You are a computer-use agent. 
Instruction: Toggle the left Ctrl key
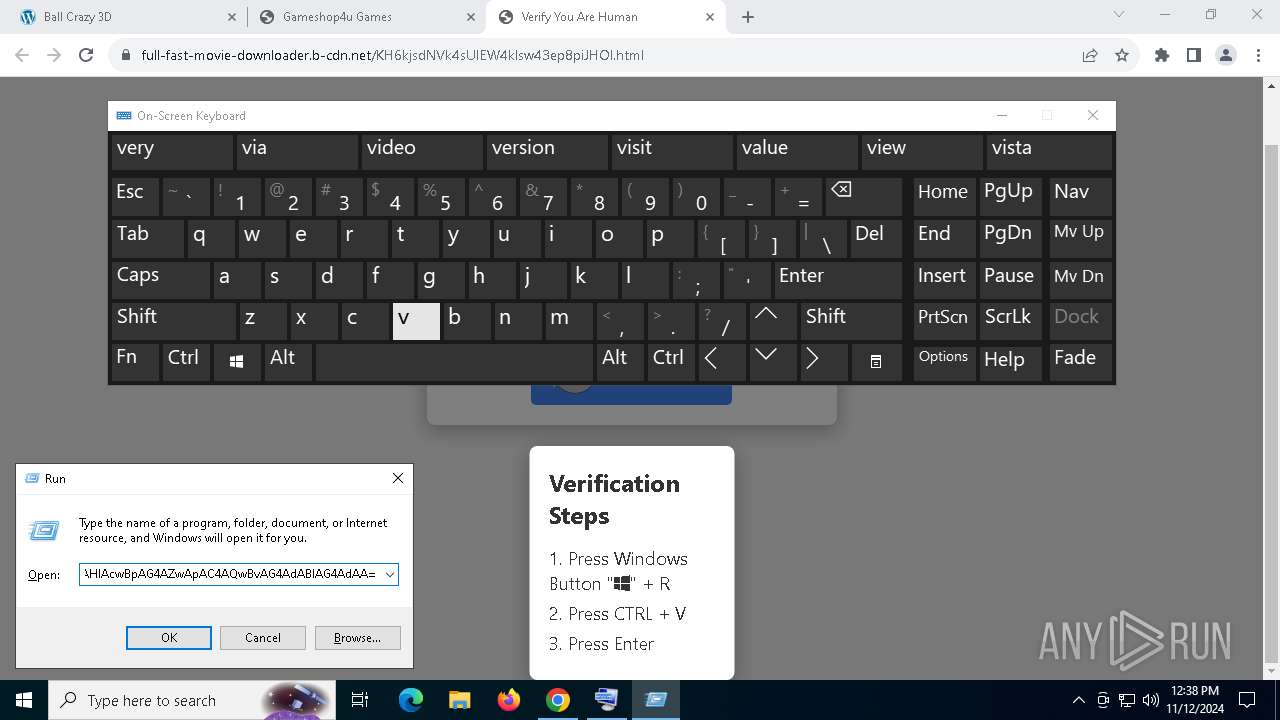186,362
